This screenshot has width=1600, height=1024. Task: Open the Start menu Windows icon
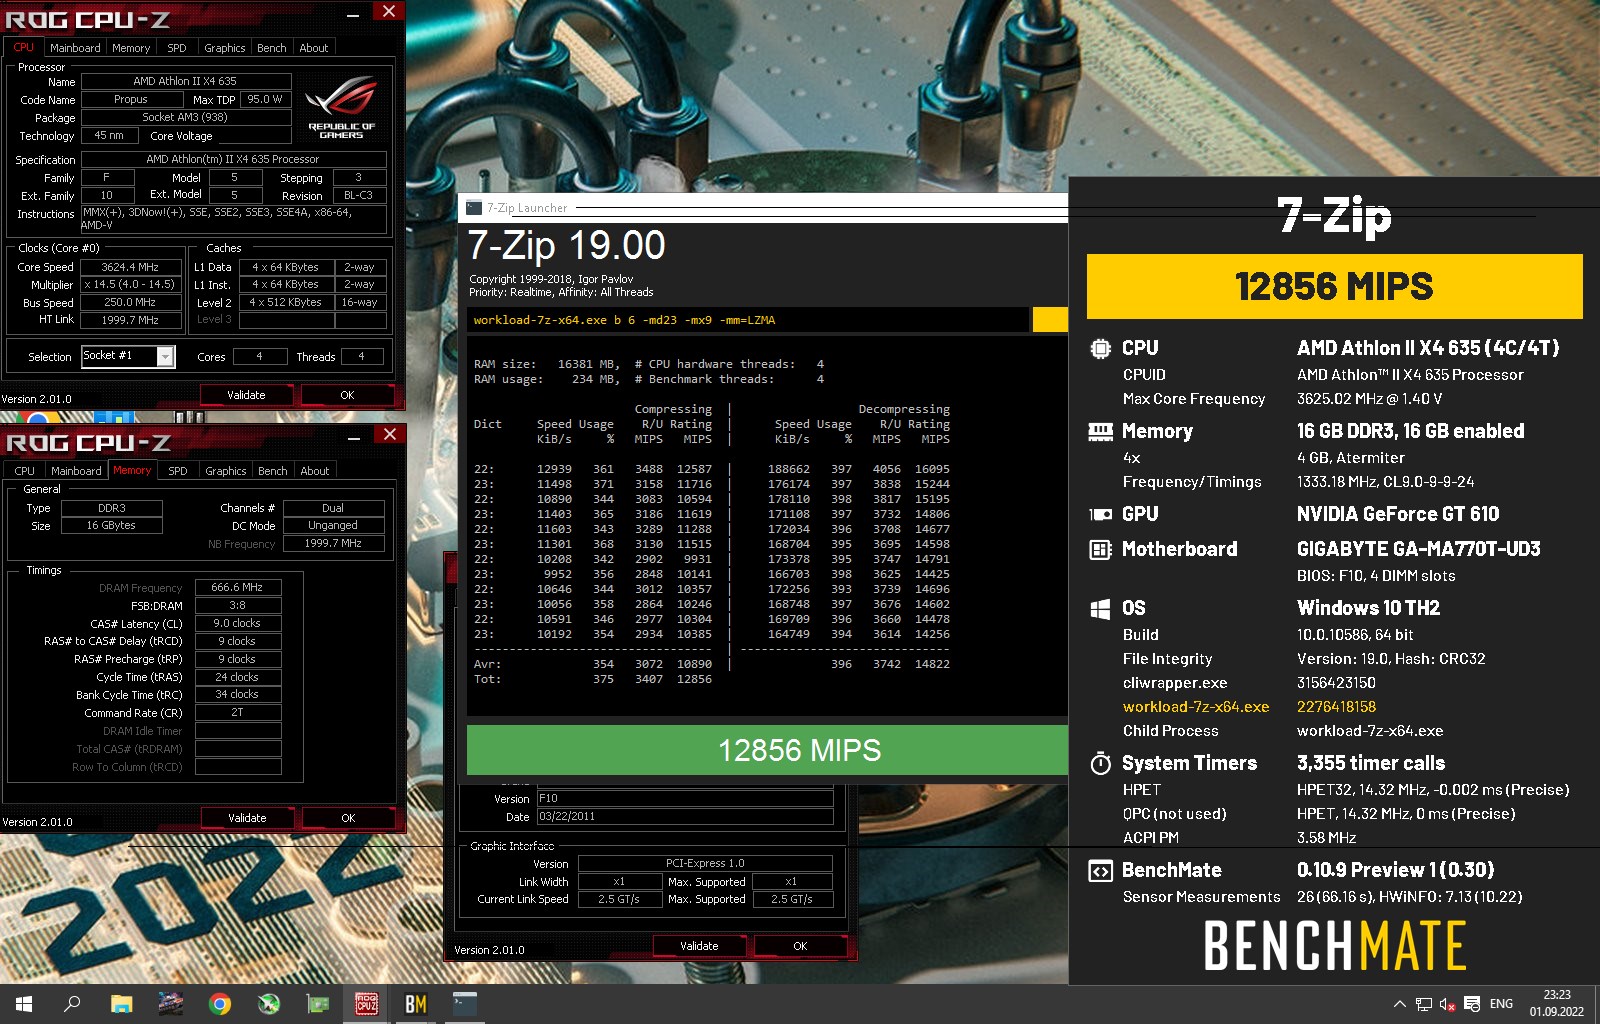24,1004
